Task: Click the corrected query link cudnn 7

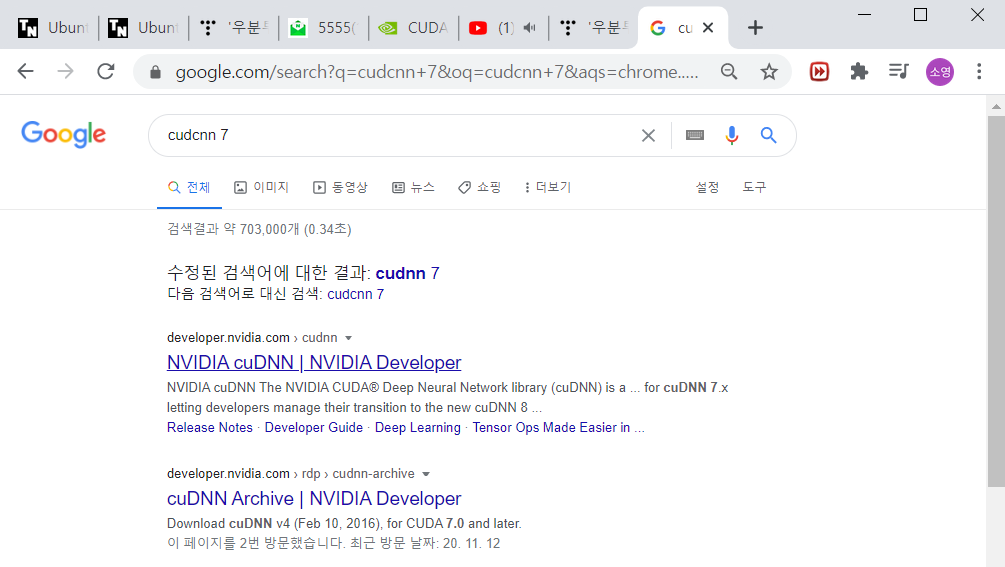Action: [x=408, y=274]
